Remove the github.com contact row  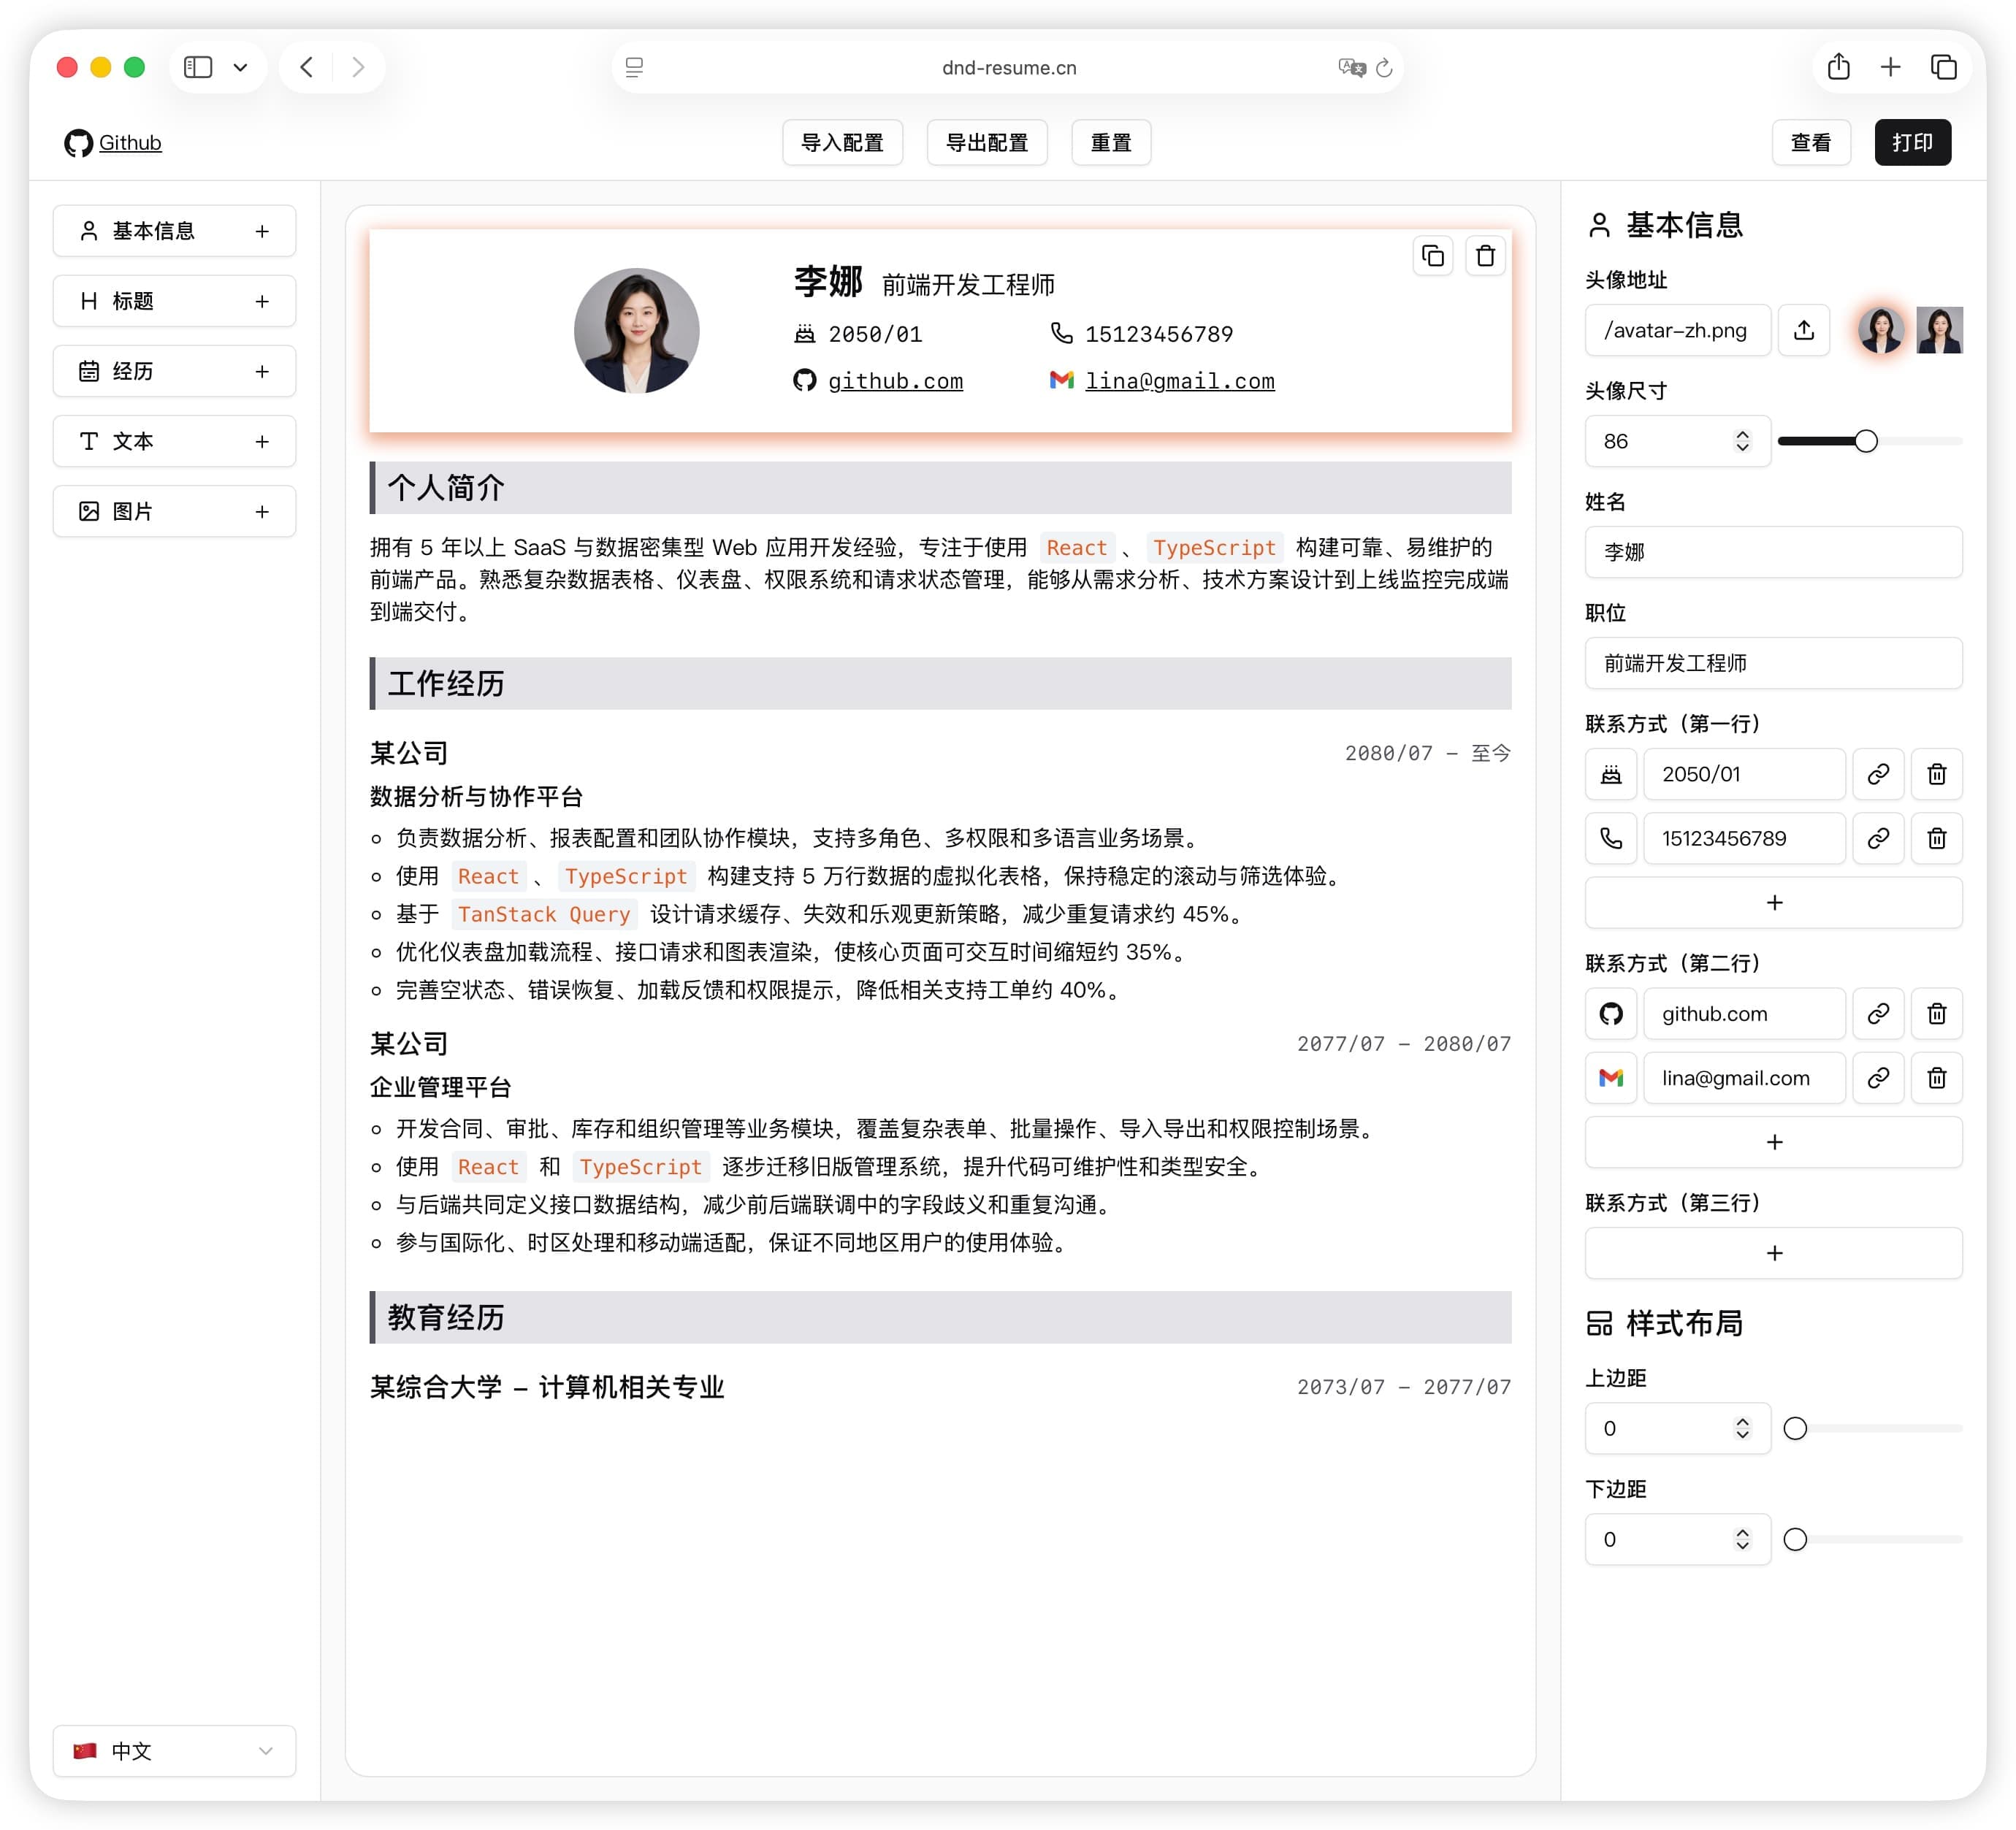(x=1937, y=1014)
